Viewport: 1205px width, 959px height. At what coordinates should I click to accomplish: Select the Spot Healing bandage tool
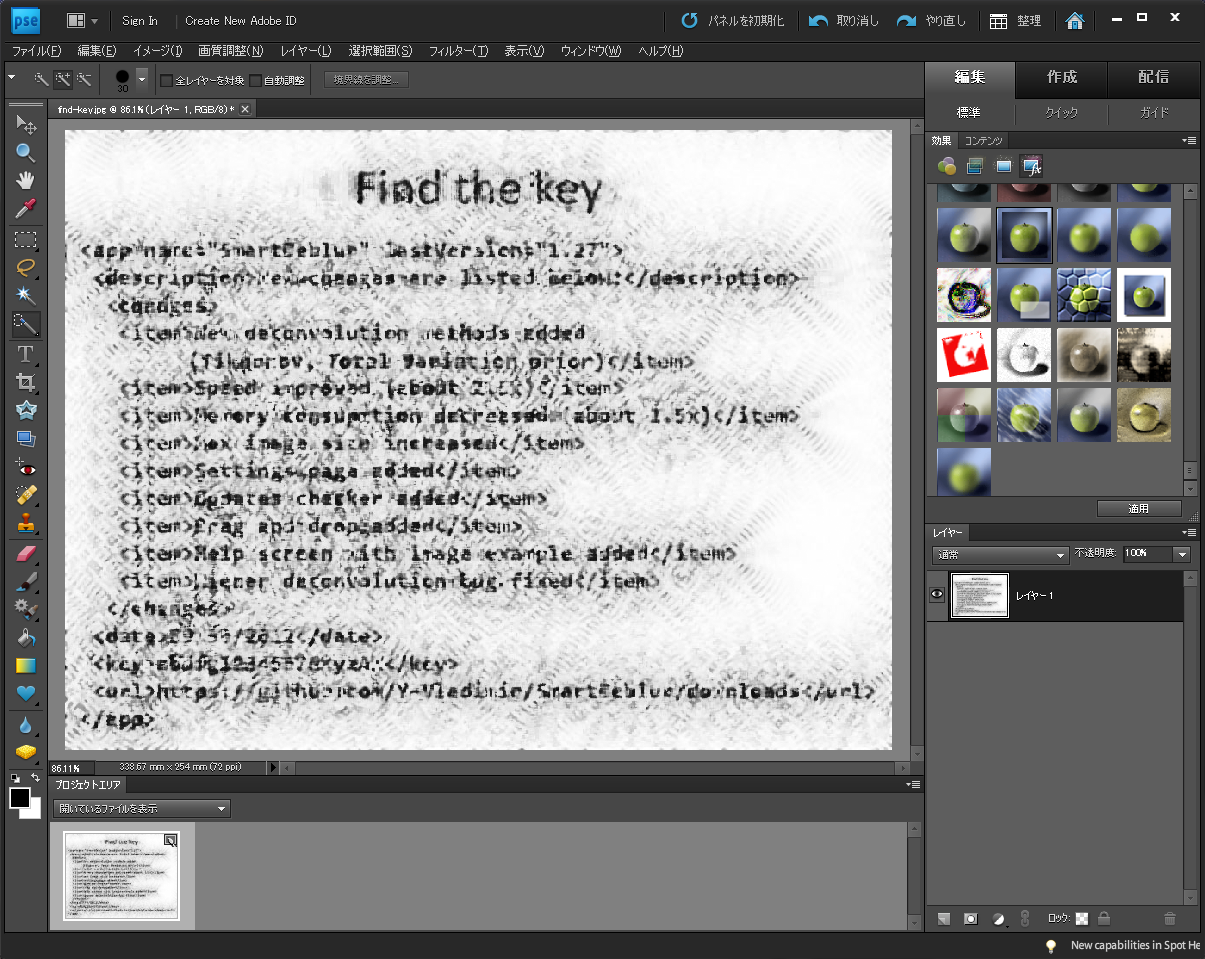(x=26, y=496)
